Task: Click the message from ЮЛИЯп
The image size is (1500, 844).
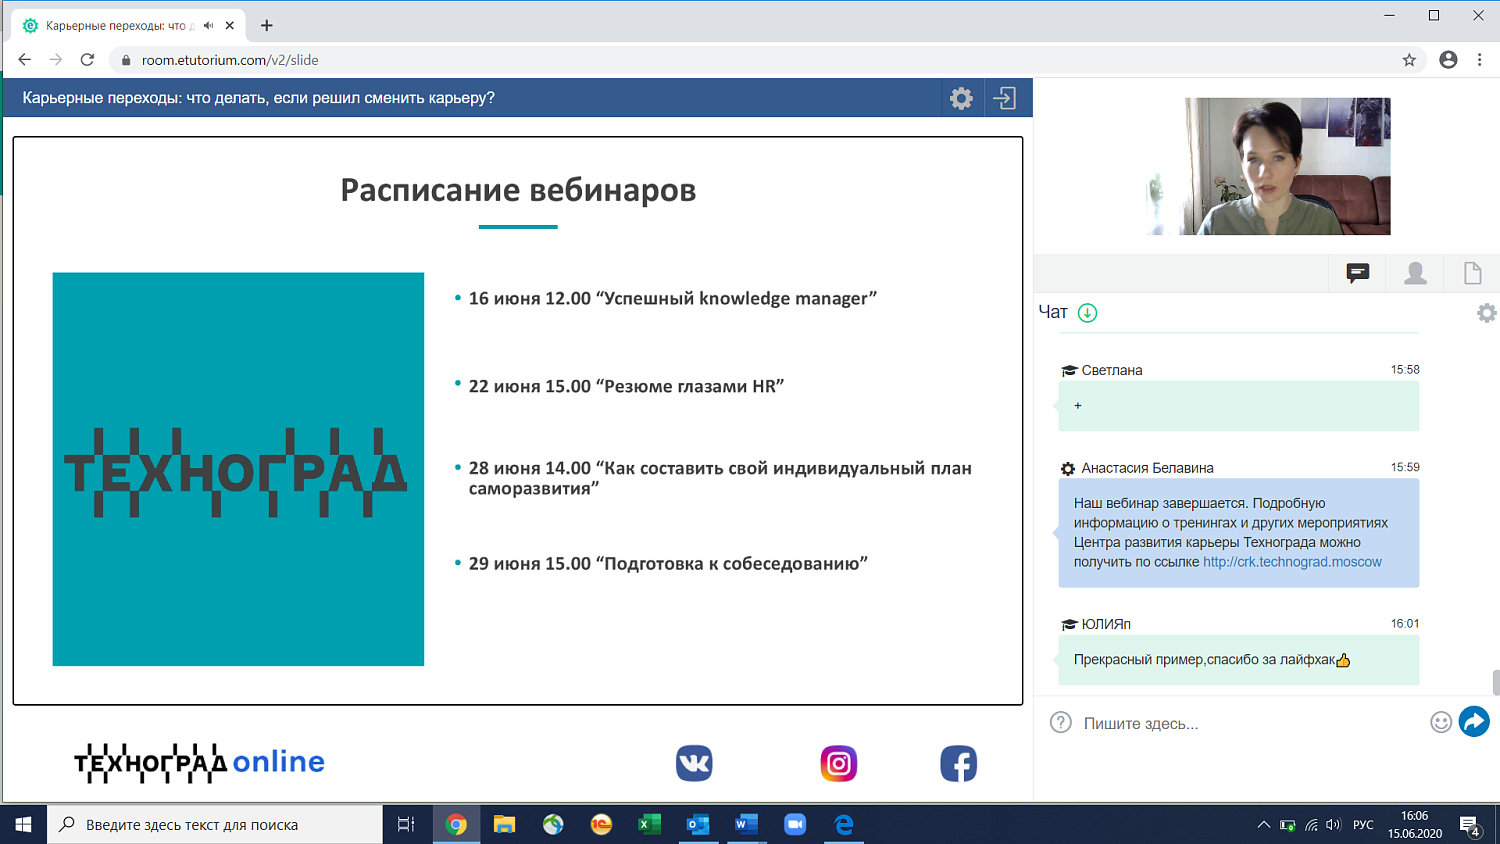Action: 1239,660
